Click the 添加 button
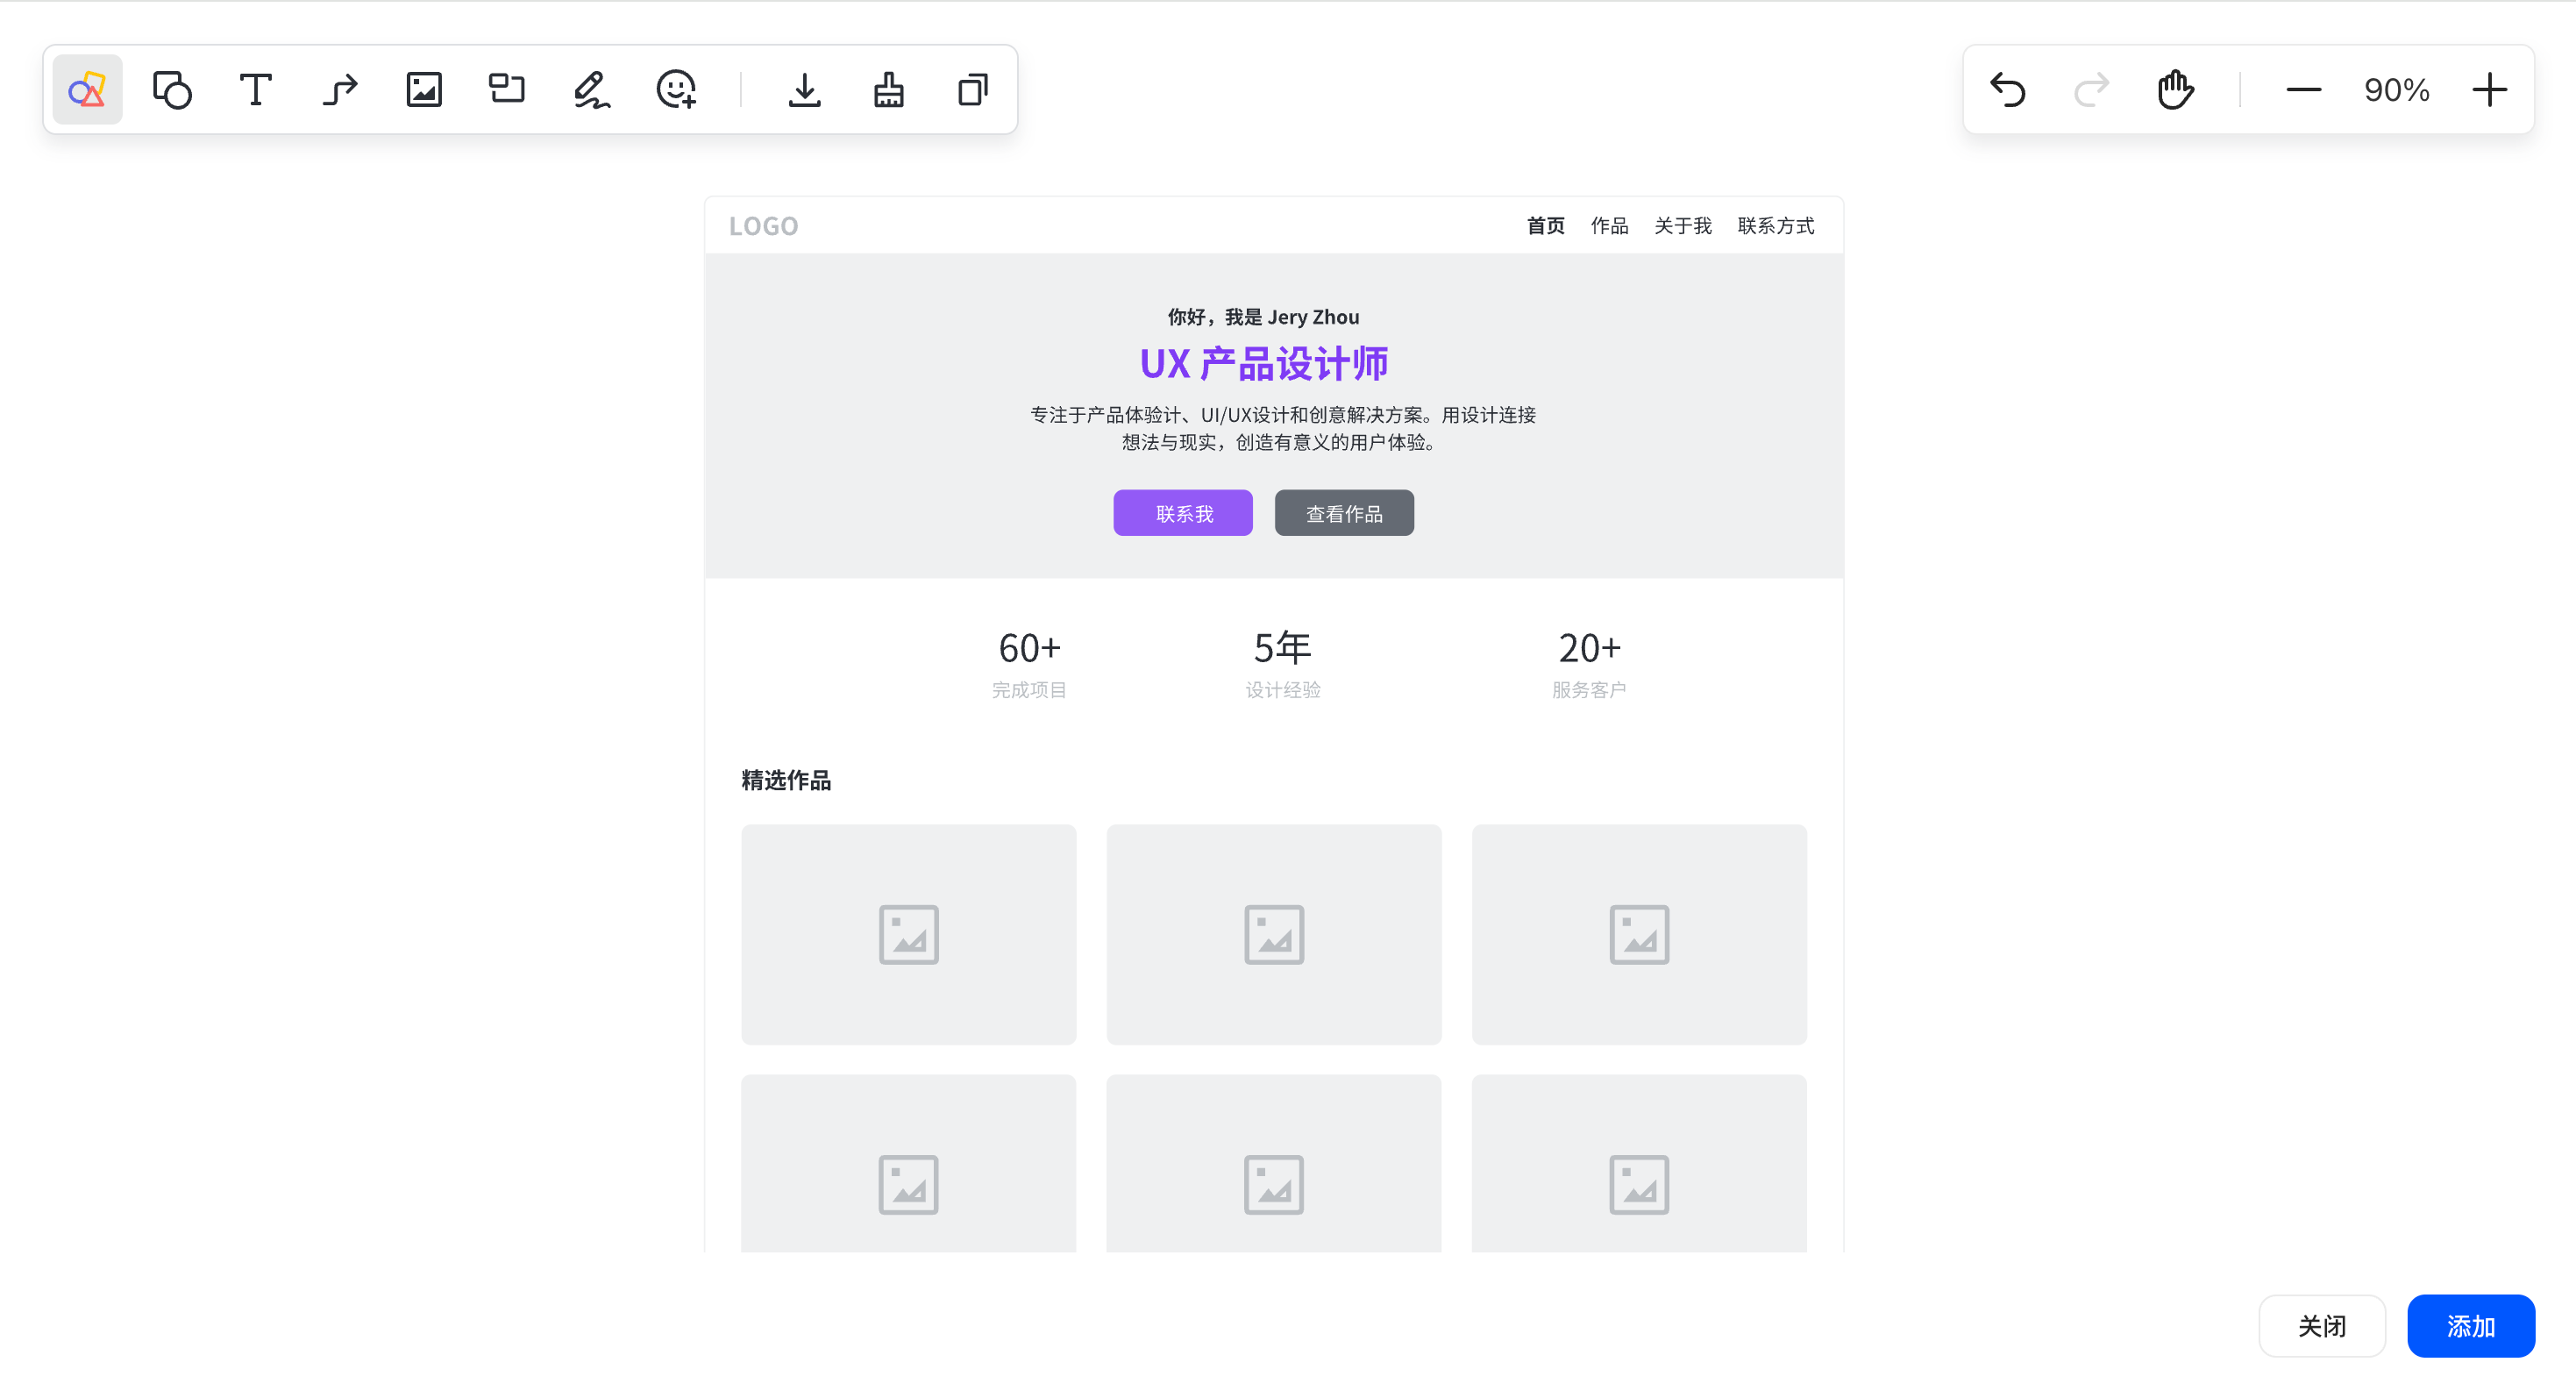The image size is (2576, 1398). pos(2470,1326)
